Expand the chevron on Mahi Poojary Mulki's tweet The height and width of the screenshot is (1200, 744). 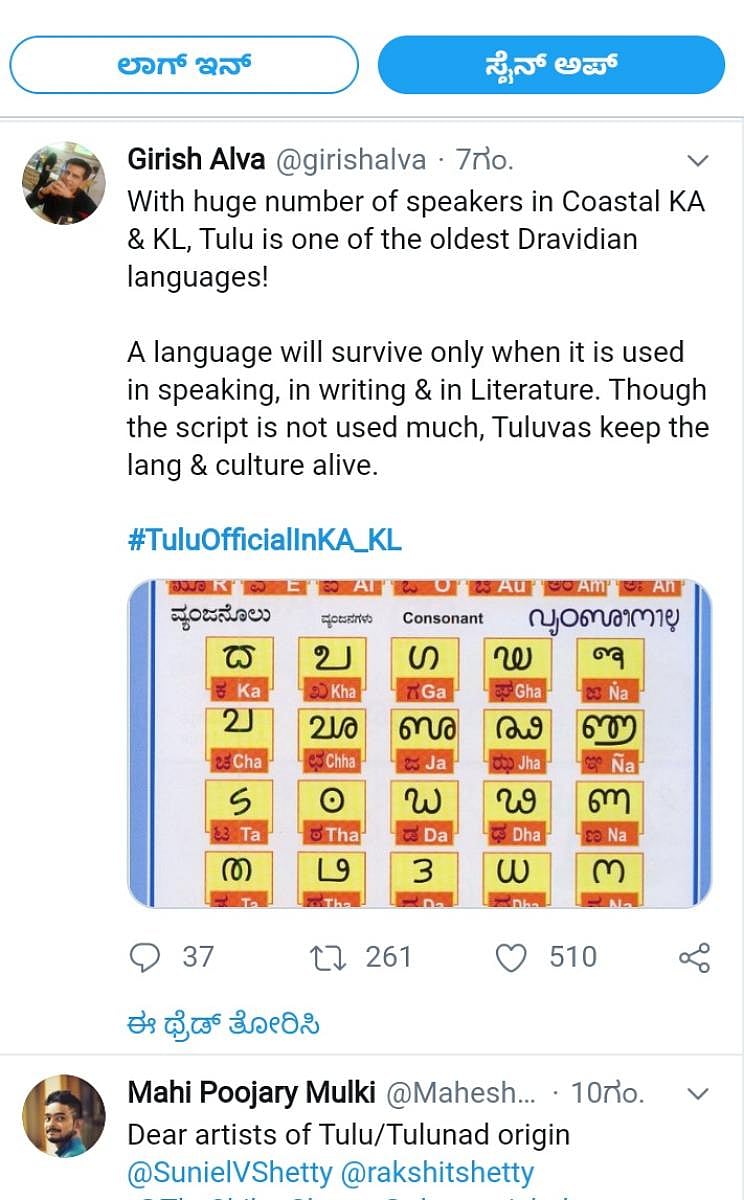(x=698, y=1092)
